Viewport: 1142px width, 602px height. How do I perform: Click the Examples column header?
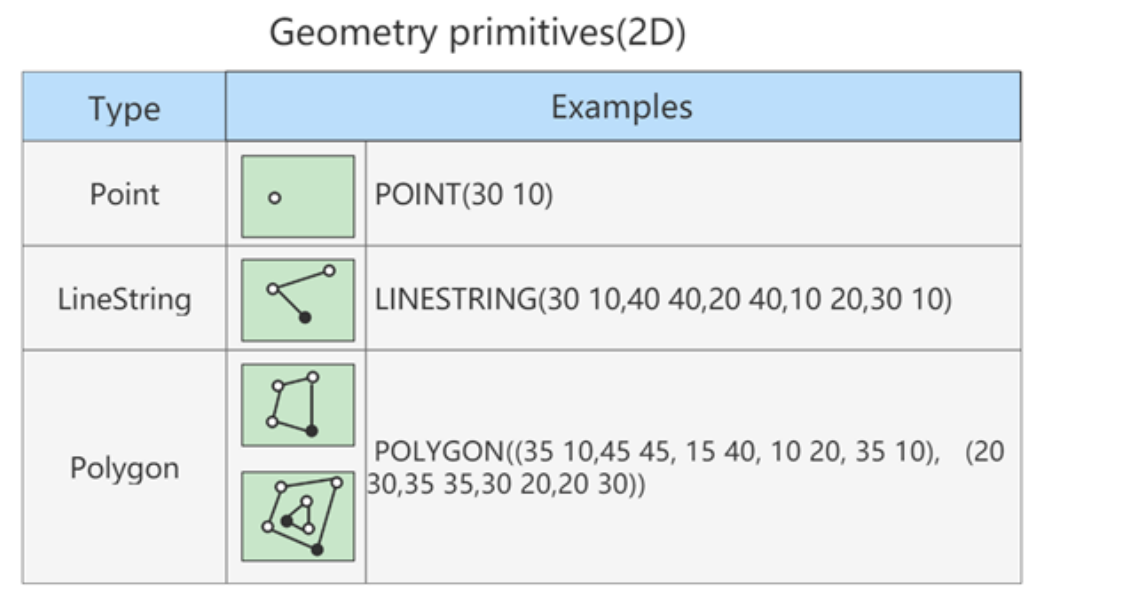623,106
